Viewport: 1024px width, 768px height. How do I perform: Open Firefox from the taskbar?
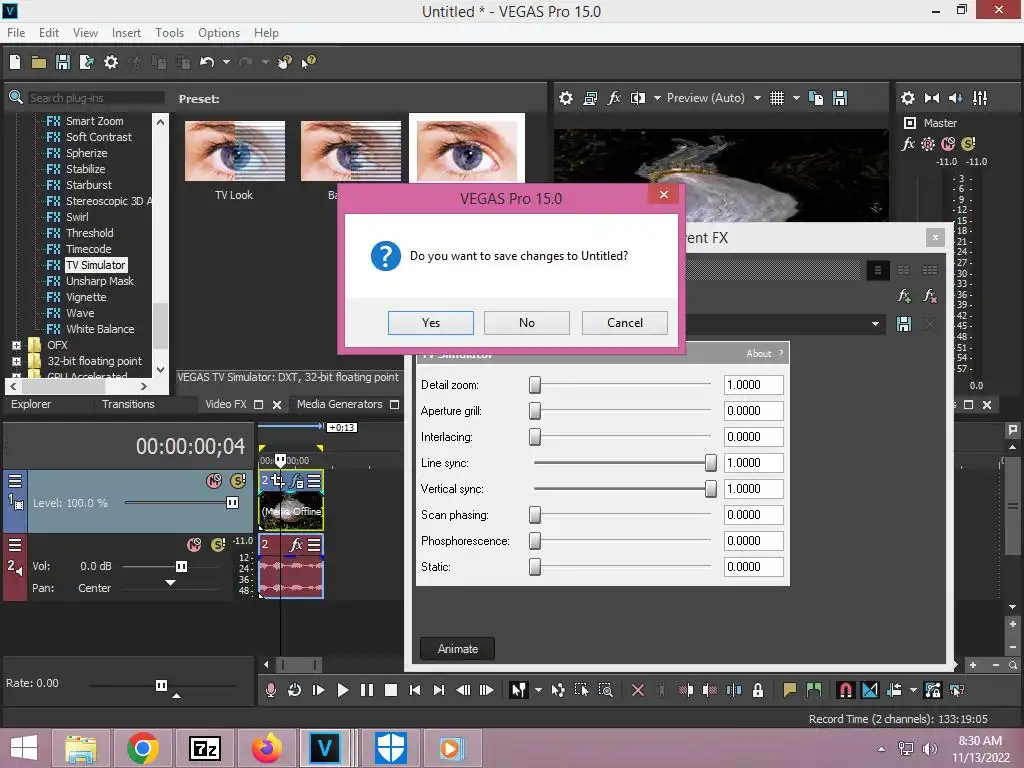coord(266,748)
